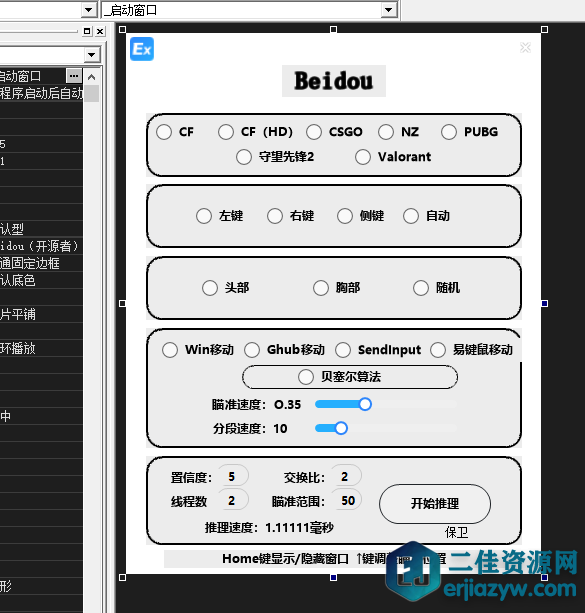Open the top-left combo box arrow
585x613 pixels.
(x=89, y=10)
